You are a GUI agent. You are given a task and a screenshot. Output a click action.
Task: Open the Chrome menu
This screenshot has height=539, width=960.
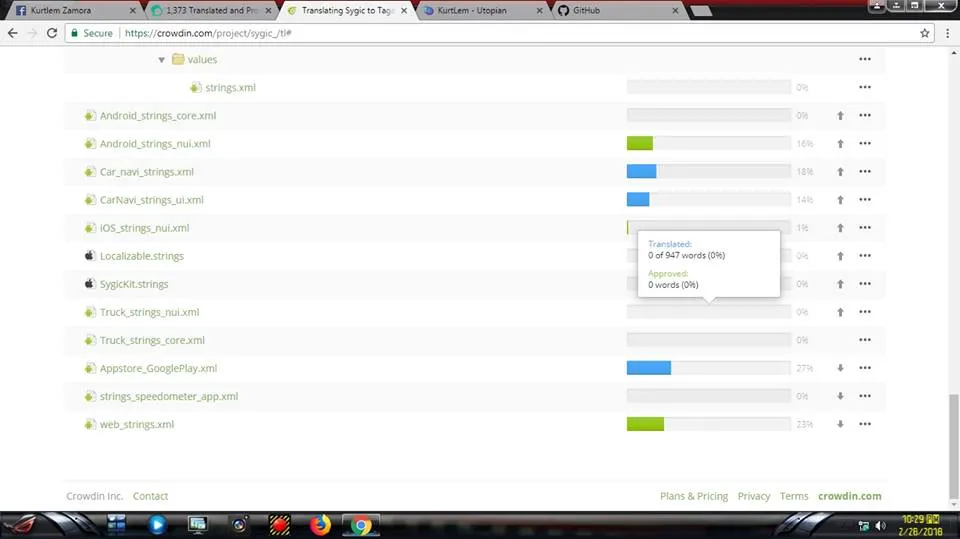[x=947, y=33]
